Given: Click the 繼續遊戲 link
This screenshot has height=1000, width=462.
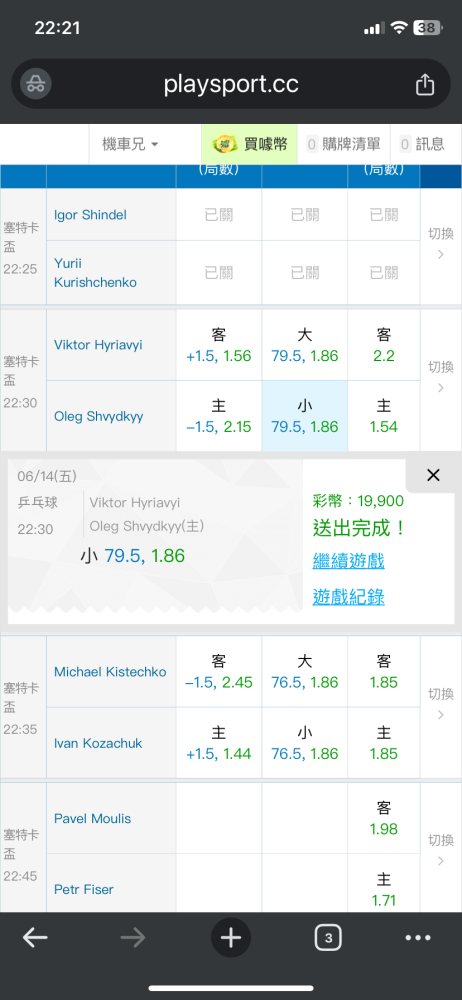Looking at the screenshot, I should coord(348,561).
